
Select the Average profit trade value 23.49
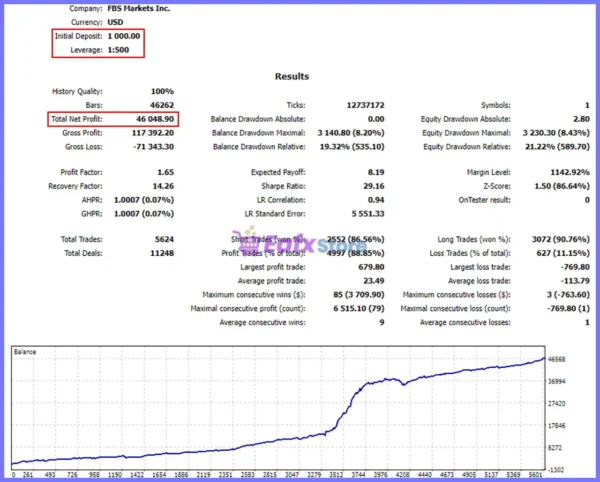tap(373, 280)
